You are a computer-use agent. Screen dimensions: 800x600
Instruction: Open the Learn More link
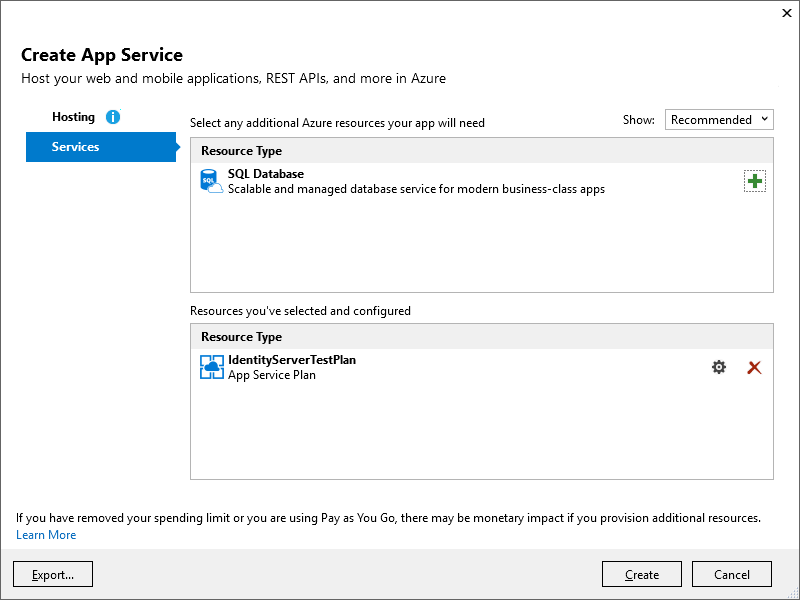[46, 535]
